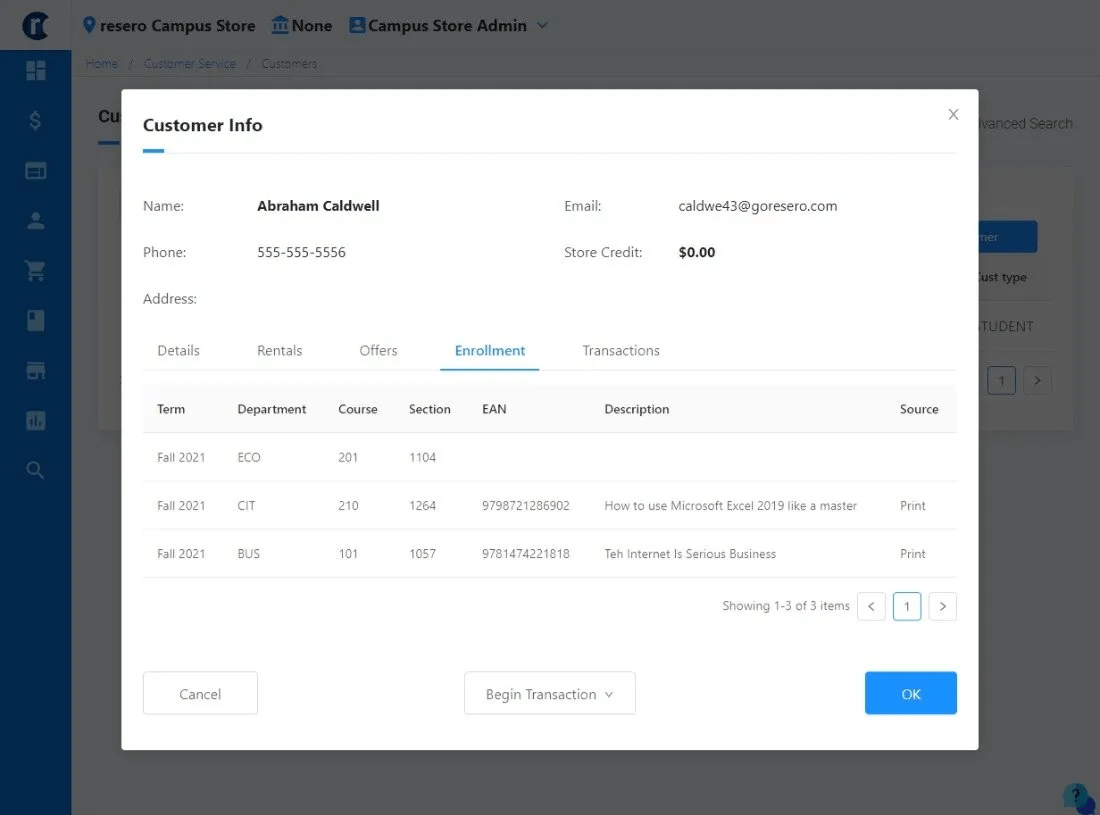Click the EAN column header
Viewport: 1100px width, 815px height.
coord(494,409)
